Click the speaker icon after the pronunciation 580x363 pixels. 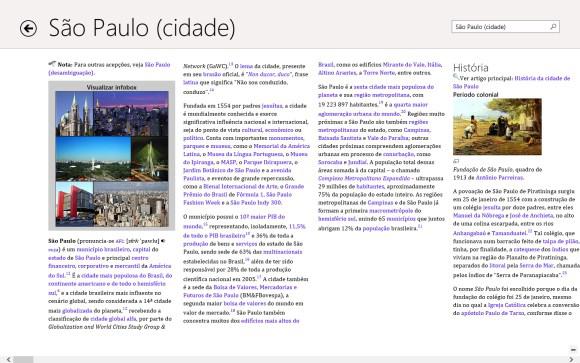(163, 241)
